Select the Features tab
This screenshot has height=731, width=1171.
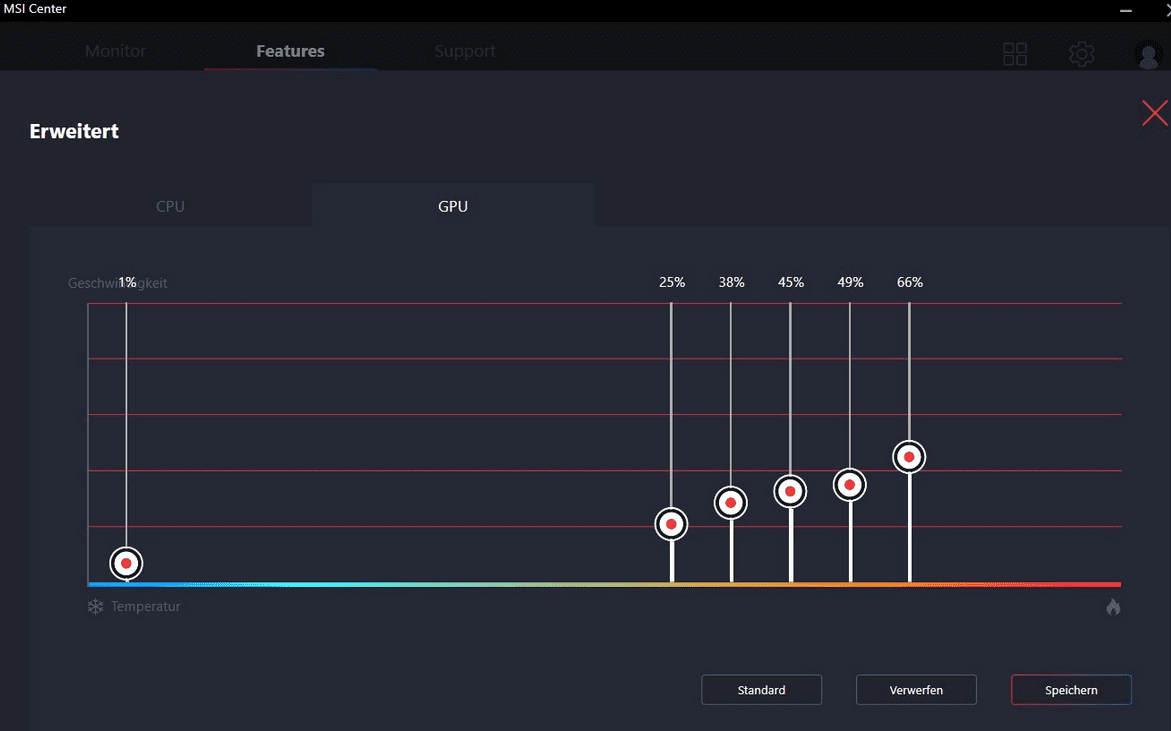(x=291, y=51)
